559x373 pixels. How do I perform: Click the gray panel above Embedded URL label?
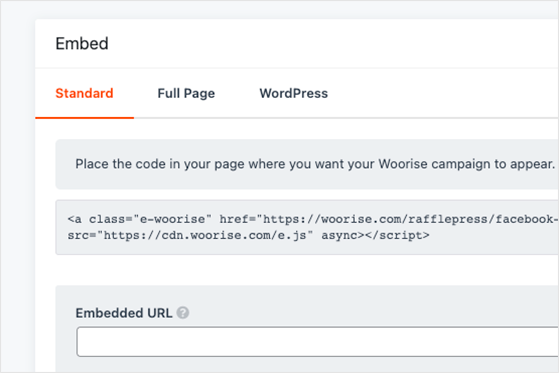click(307, 295)
